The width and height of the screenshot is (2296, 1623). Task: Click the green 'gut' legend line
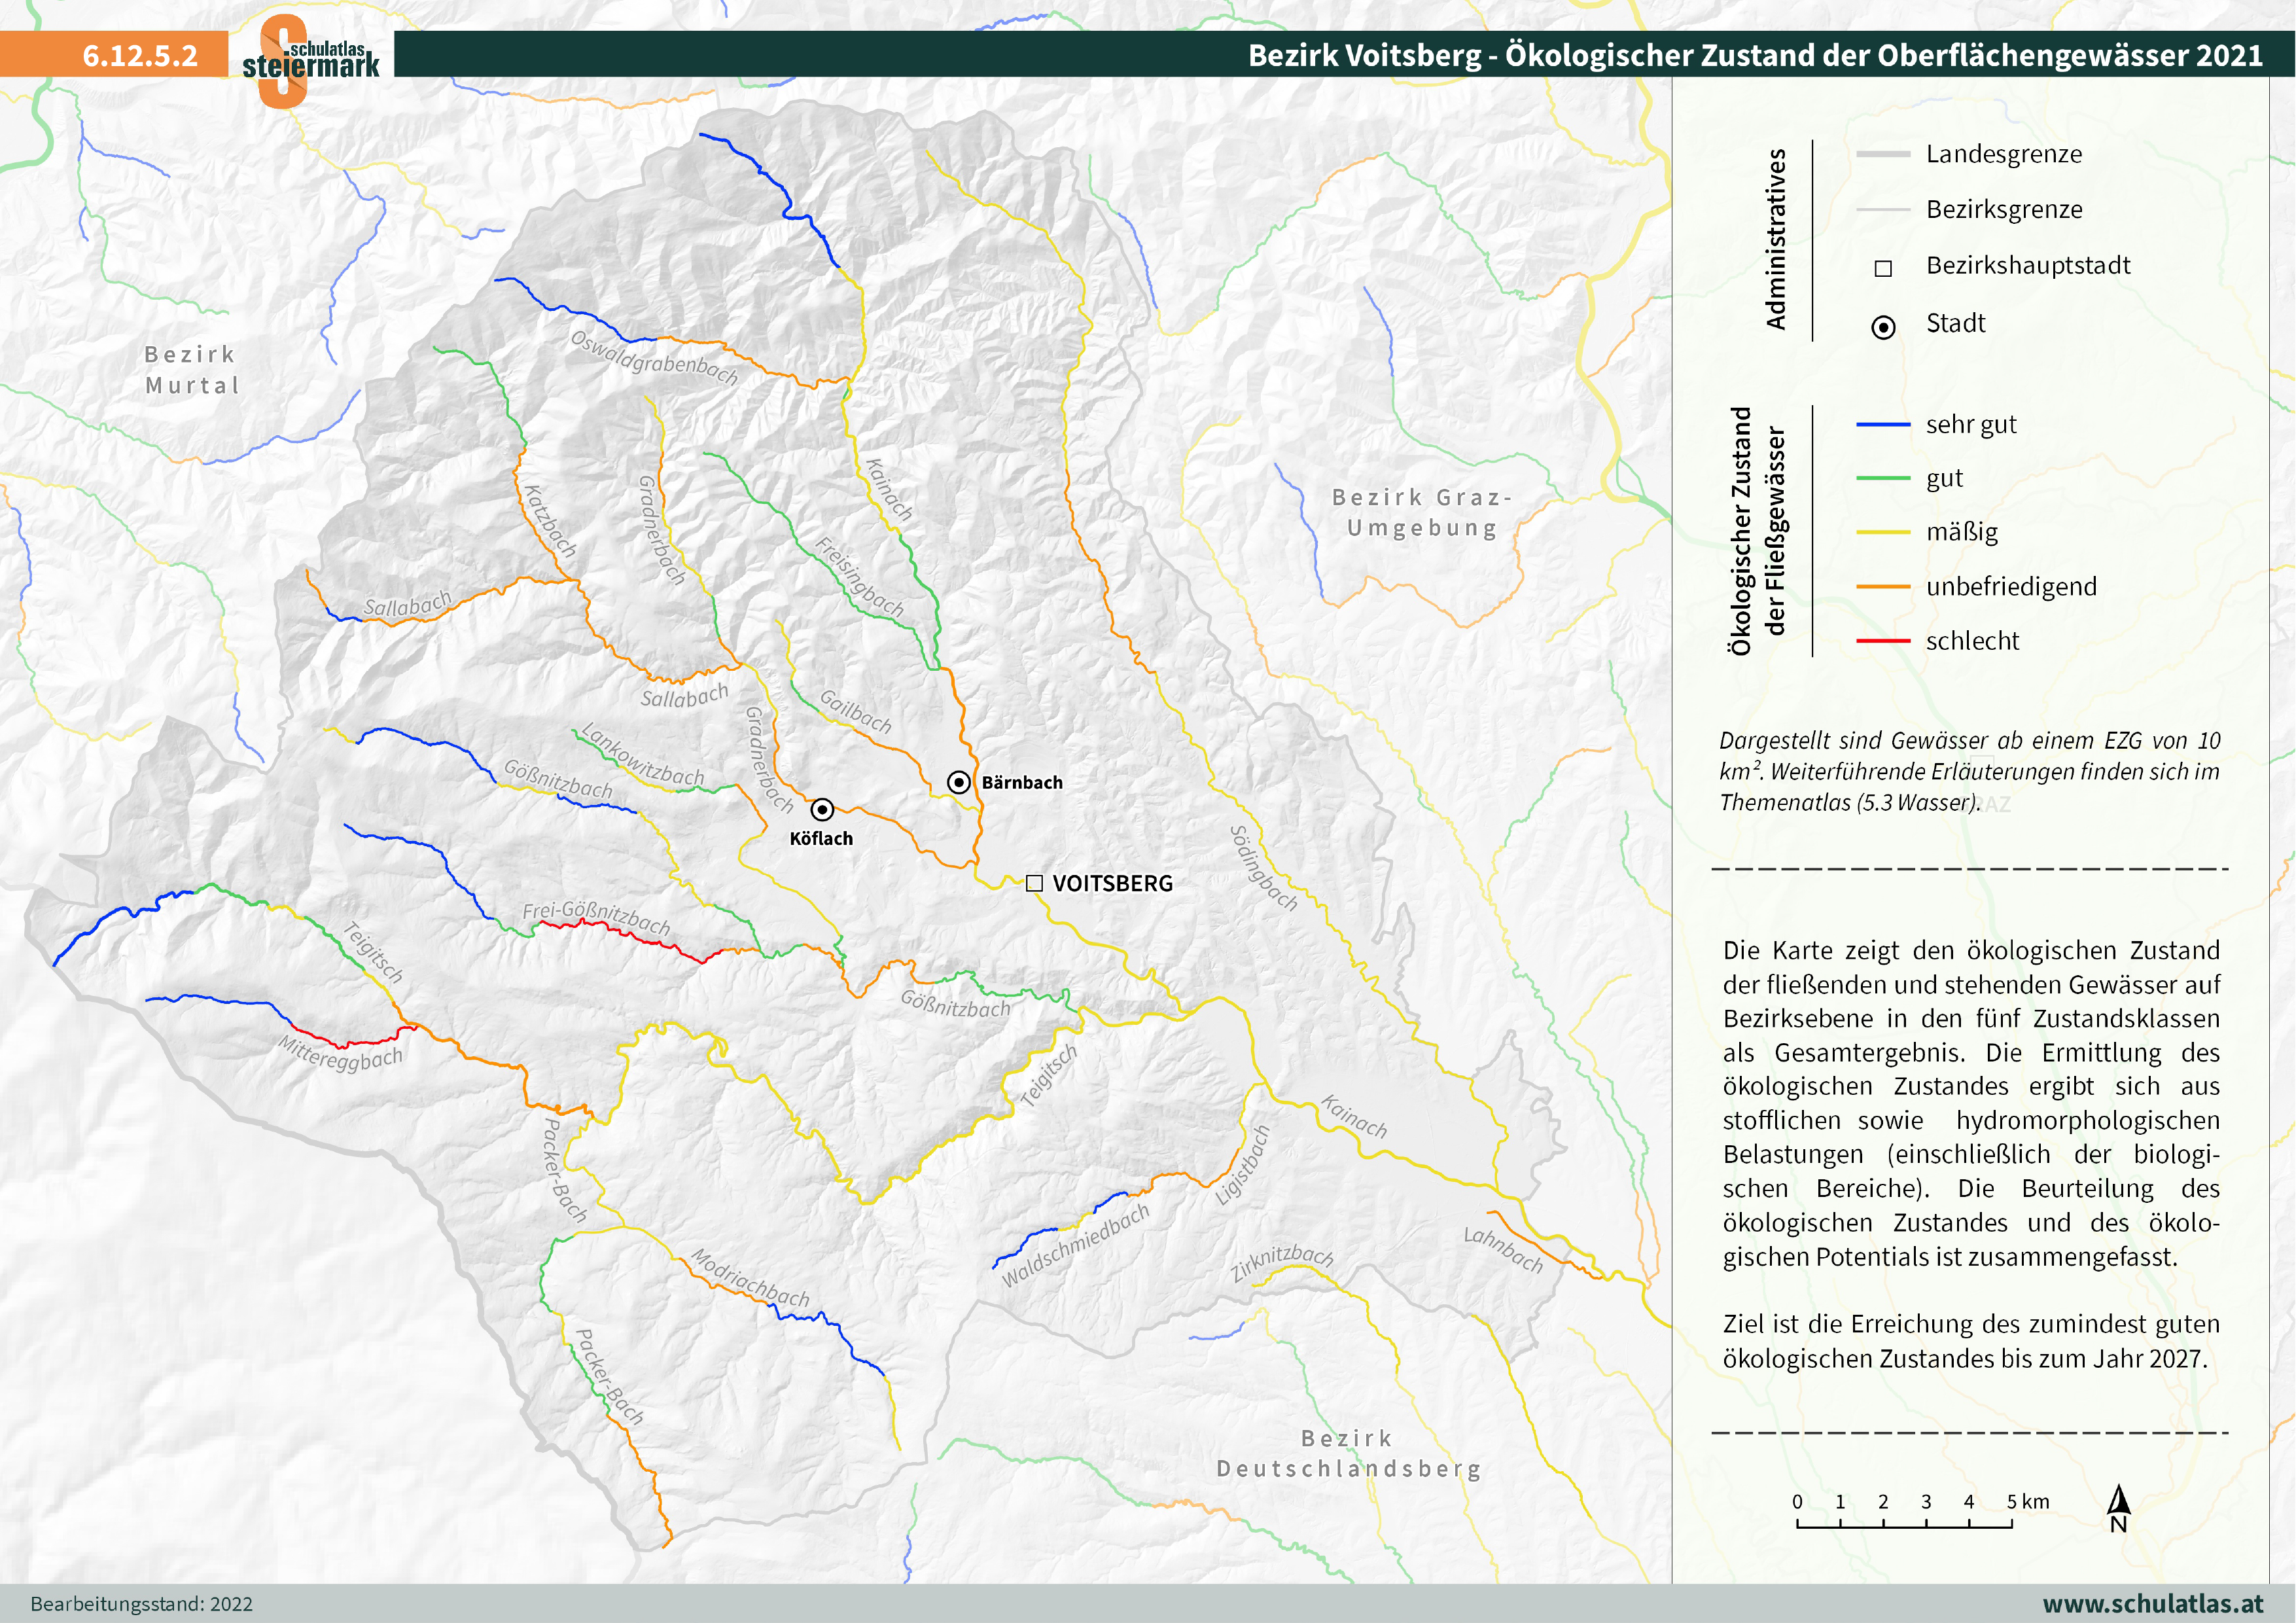point(1883,479)
